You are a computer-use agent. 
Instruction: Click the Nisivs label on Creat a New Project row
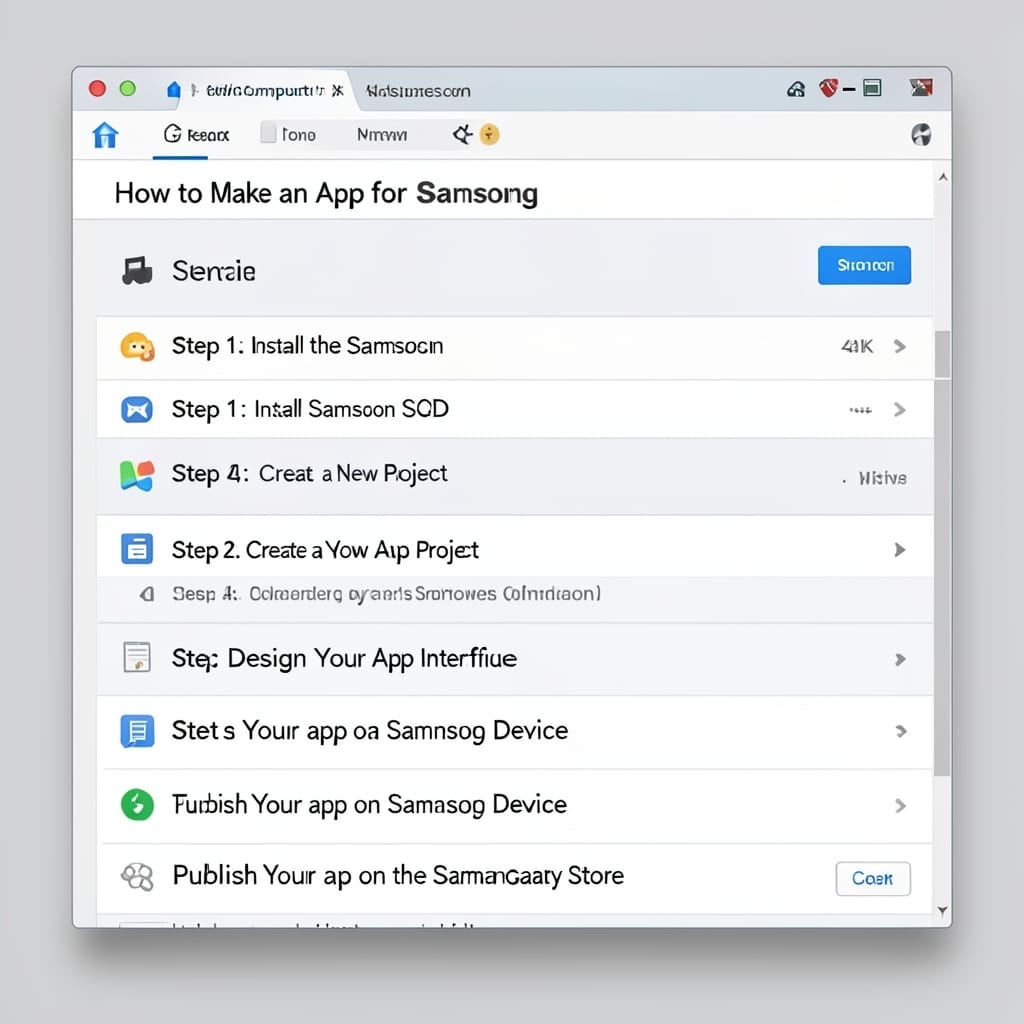point(882,478)
